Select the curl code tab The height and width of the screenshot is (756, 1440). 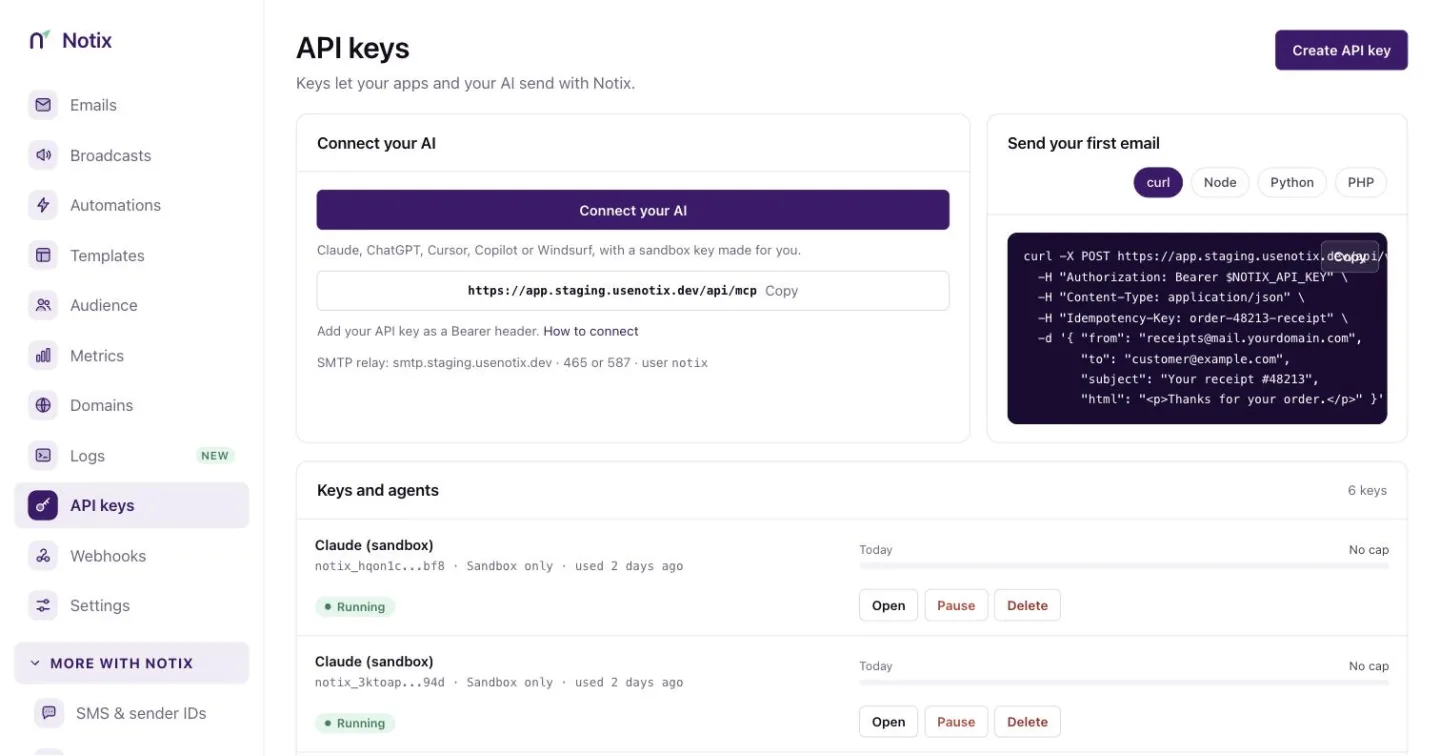[x=1158, y=182]
